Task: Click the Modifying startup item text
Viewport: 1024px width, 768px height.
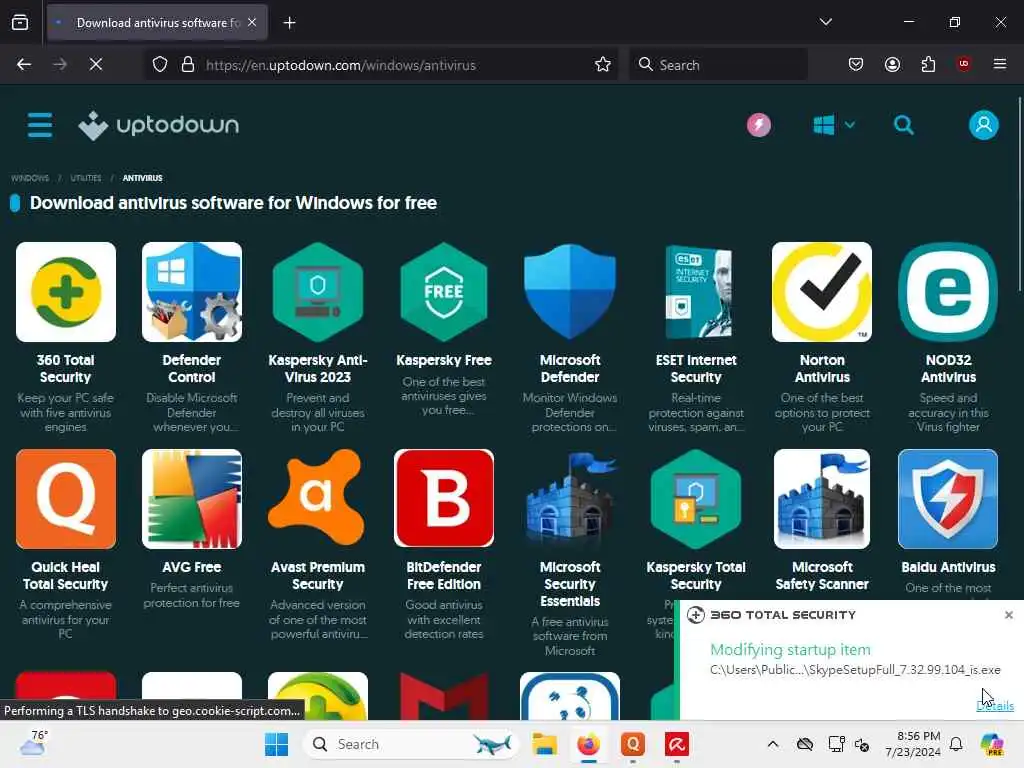Action: 790,650
